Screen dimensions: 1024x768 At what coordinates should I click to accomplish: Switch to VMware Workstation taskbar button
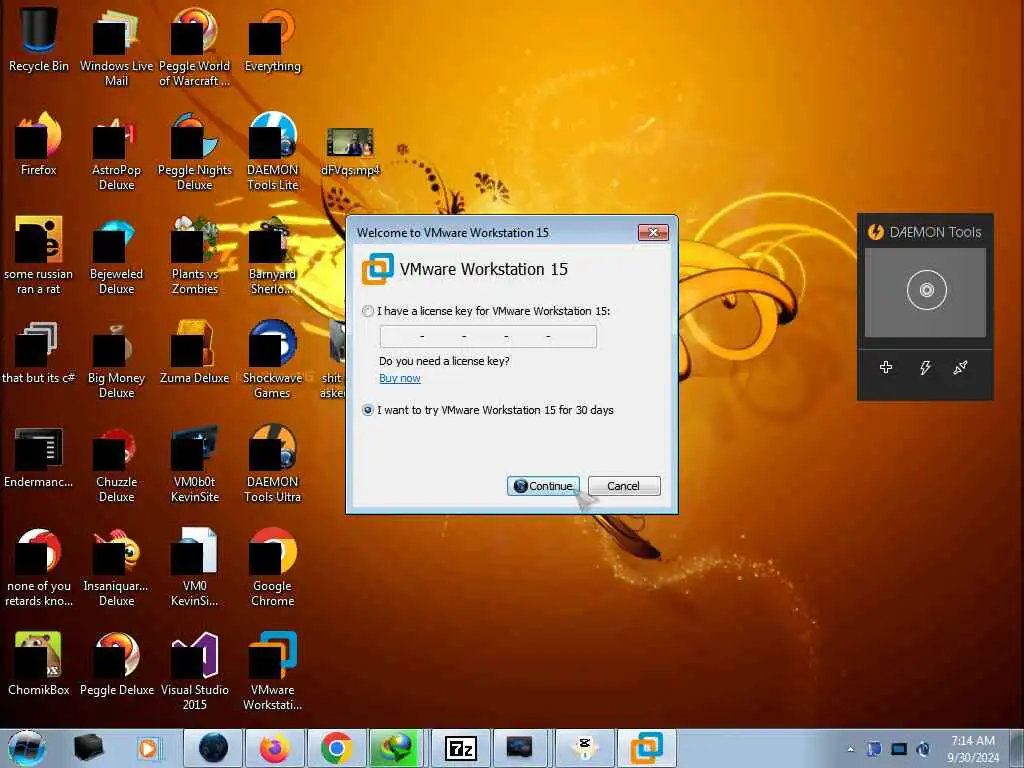pos(647,748)
